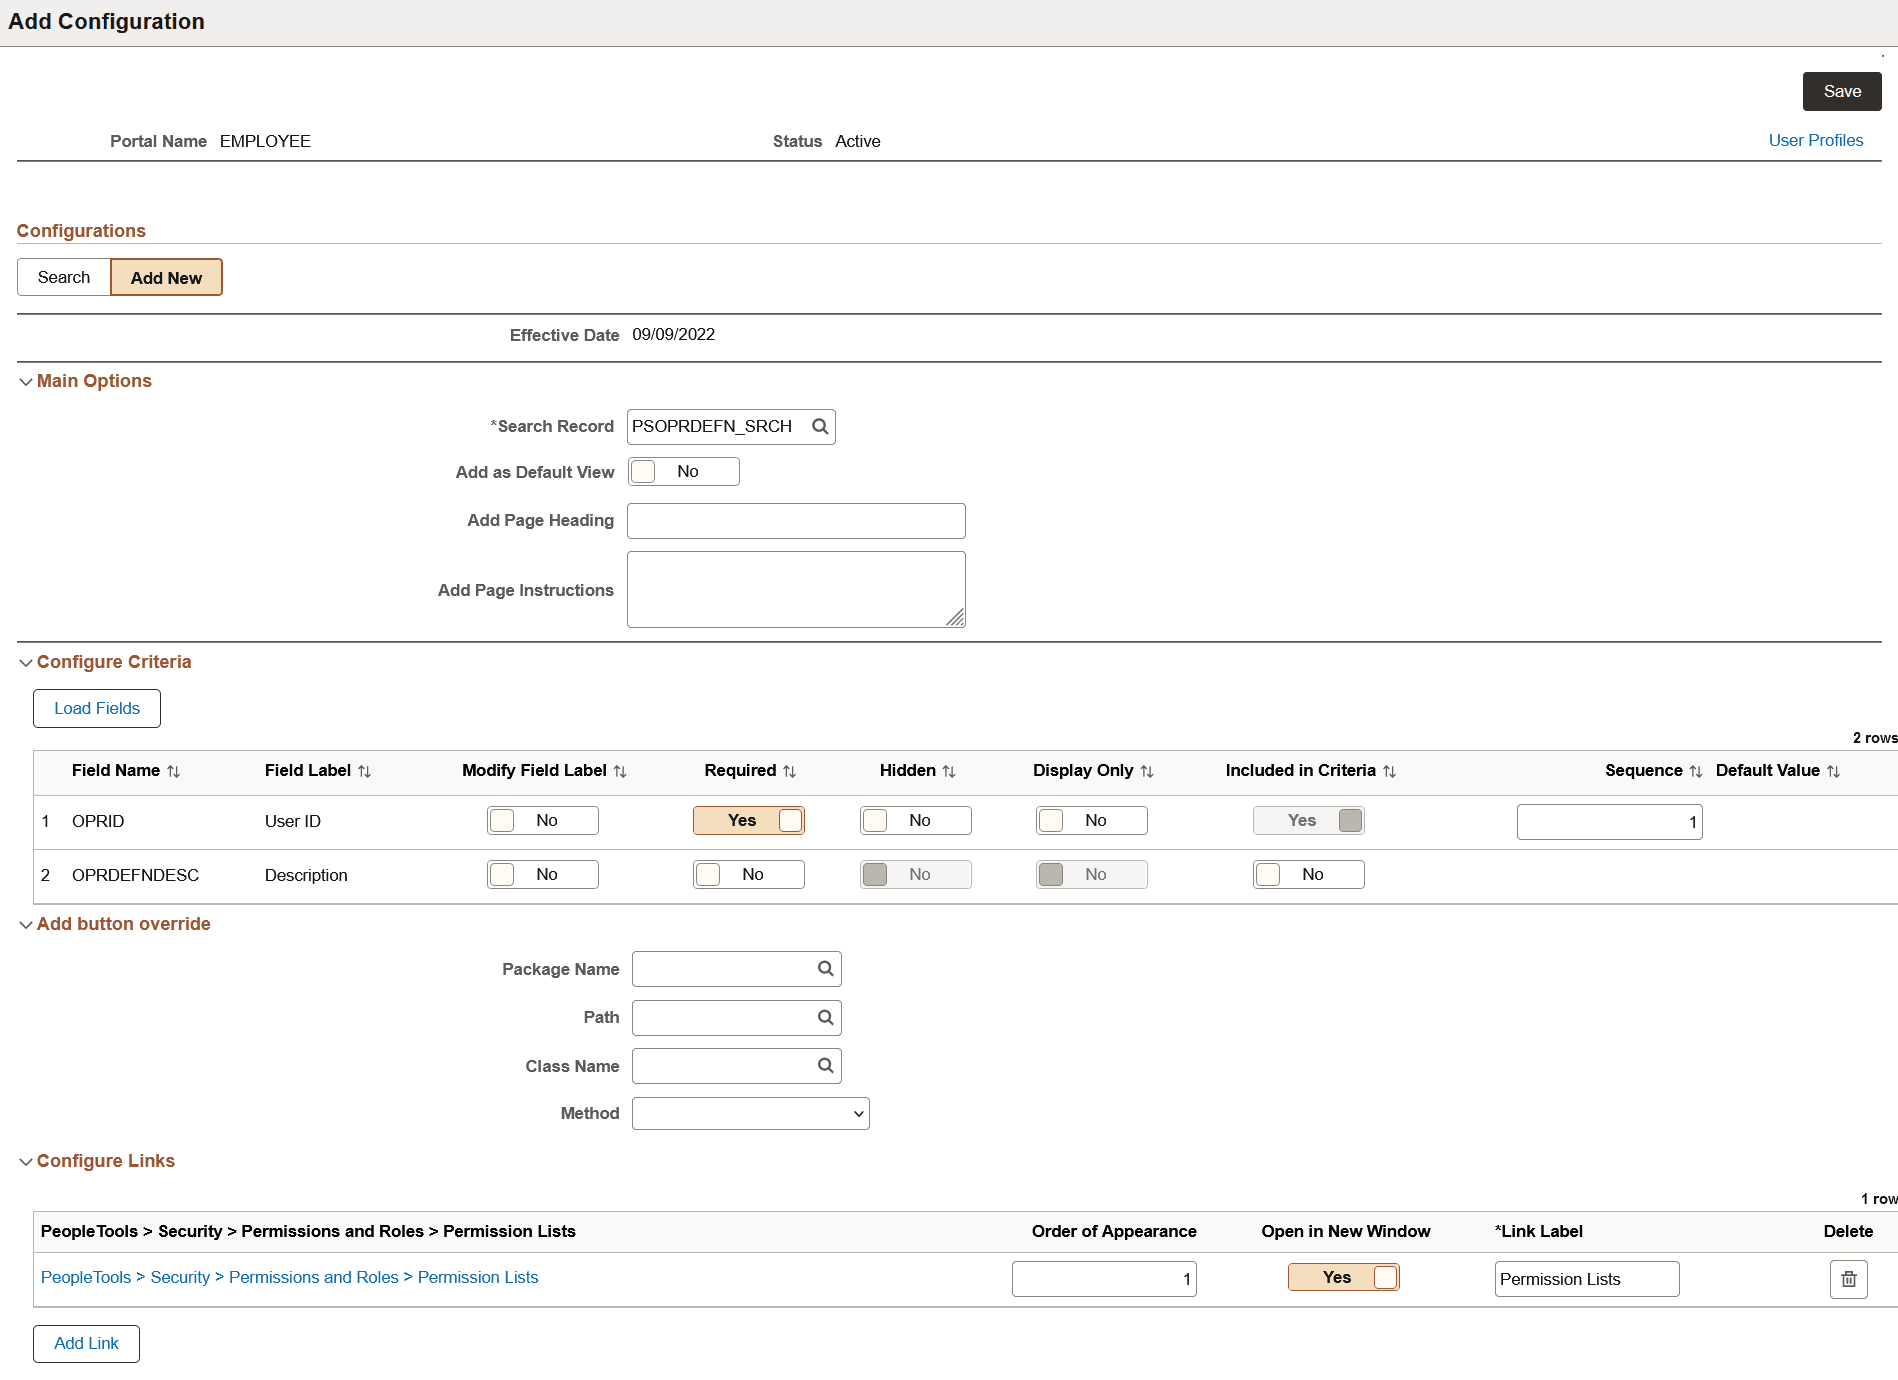The image size is (1898, 1380).
Task: Open the Method dropdown
Action: point(750,1113)
